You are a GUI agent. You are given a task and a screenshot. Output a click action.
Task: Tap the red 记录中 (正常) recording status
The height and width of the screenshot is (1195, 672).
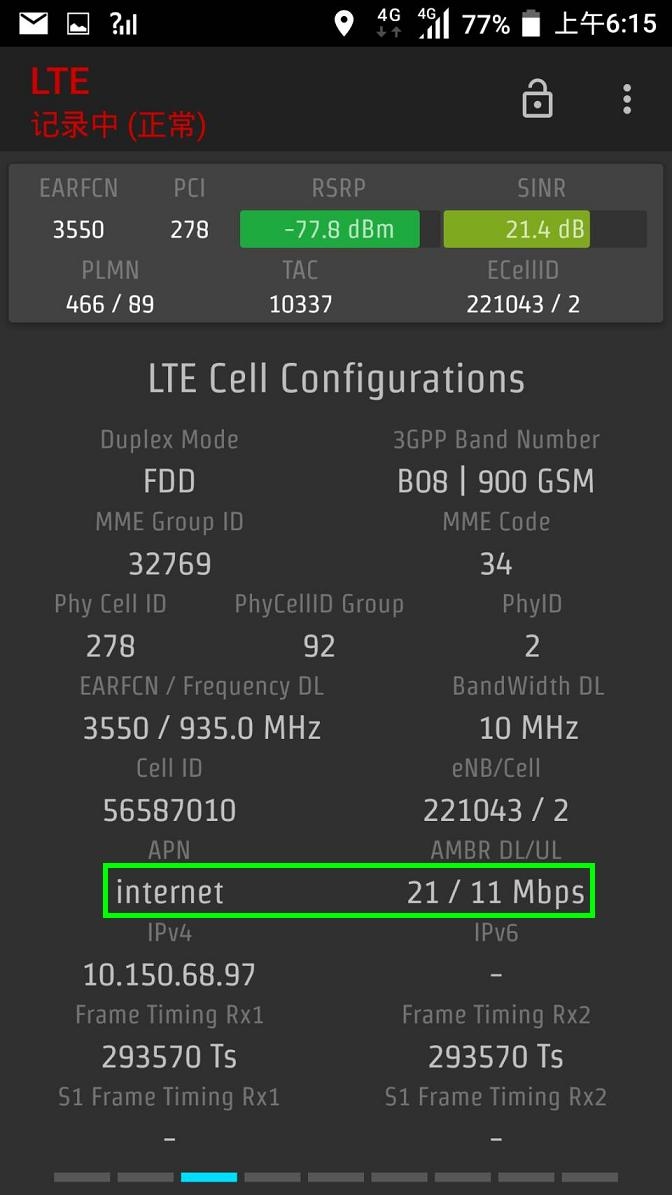point(118,125)
